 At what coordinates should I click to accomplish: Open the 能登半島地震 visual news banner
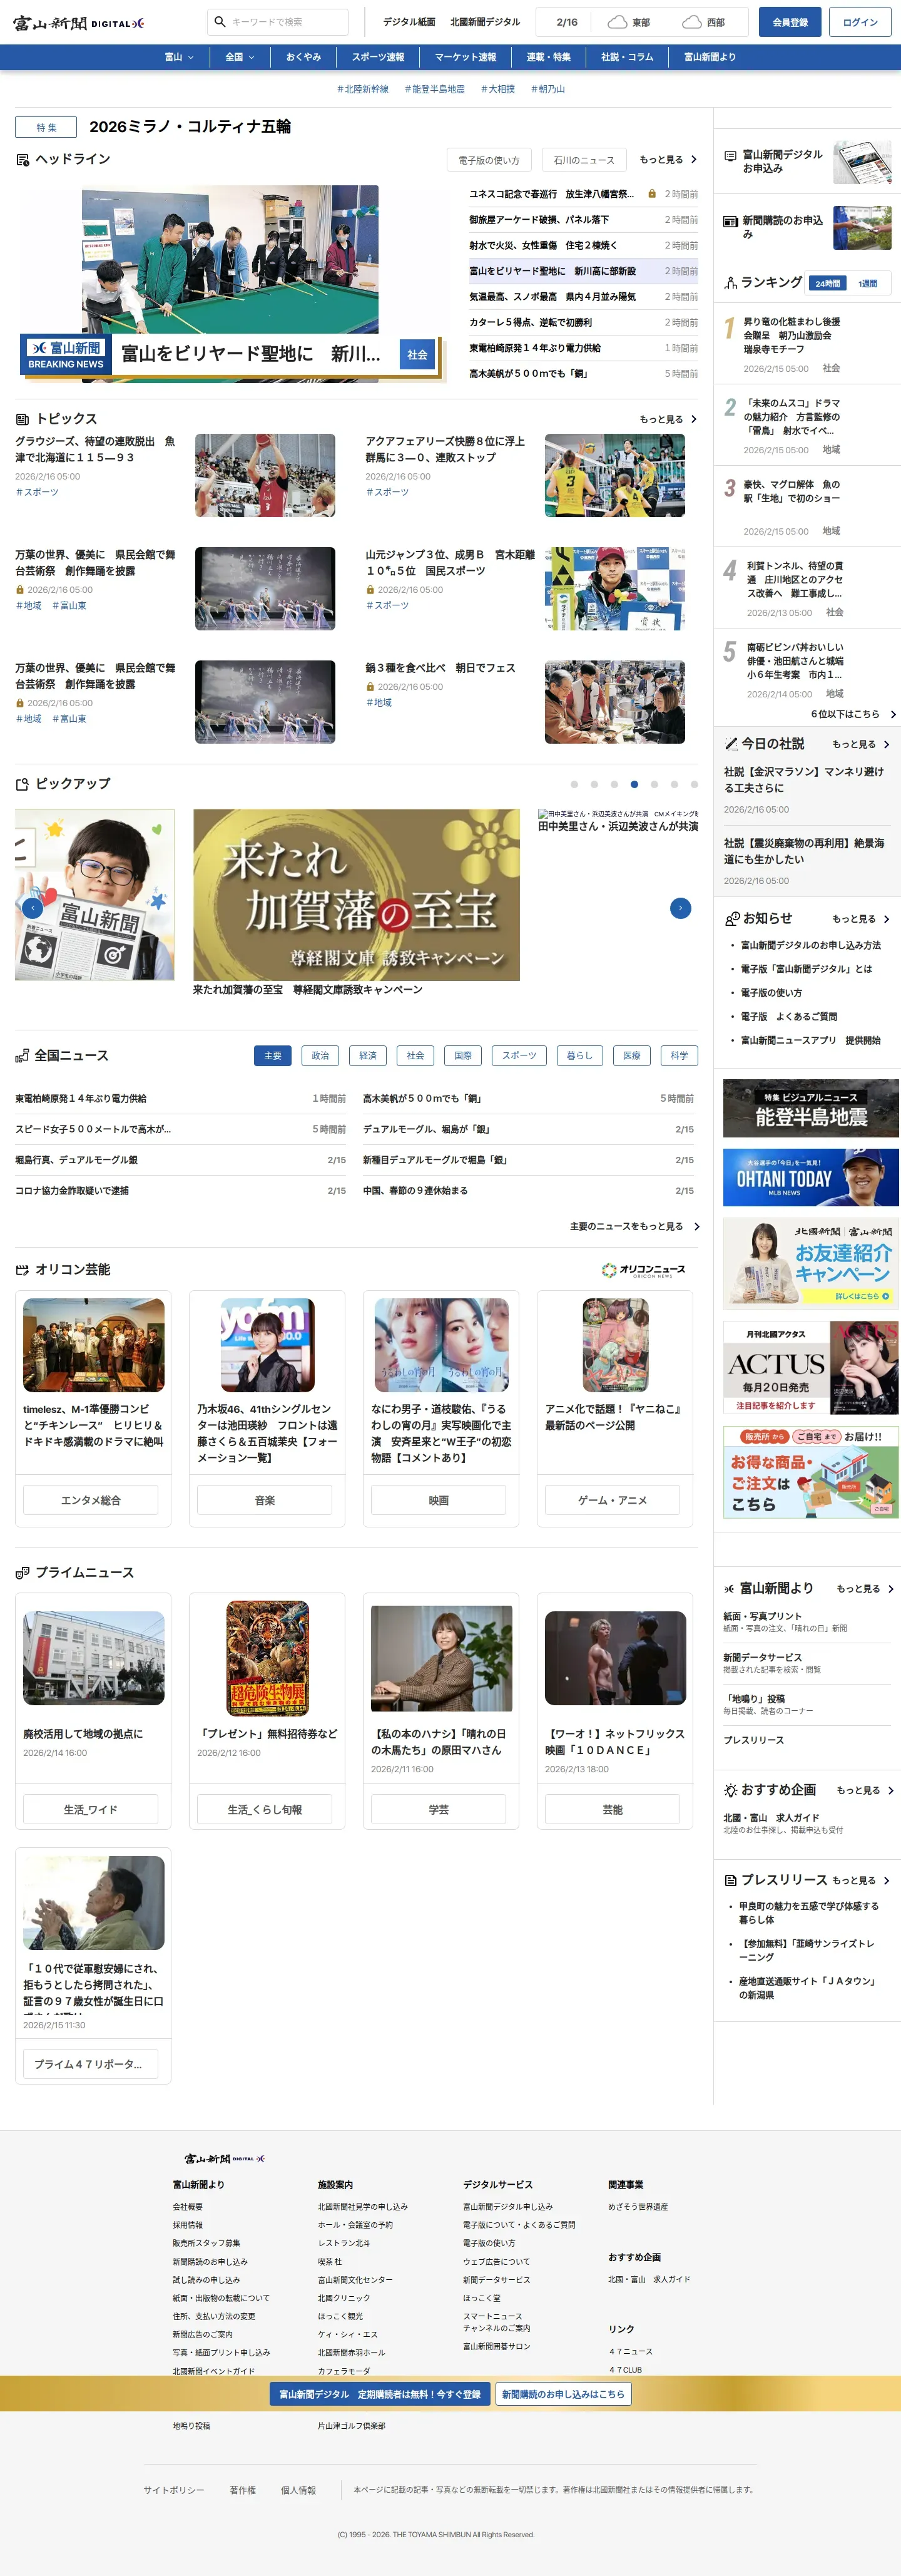[x=811, y=1108]
